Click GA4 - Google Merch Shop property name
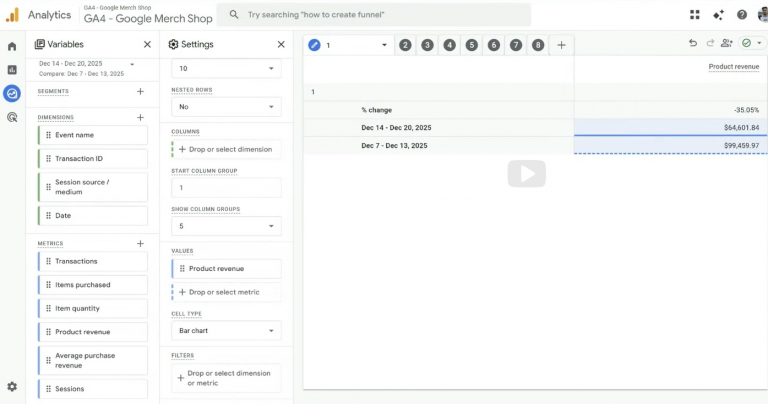 (148, 19)
